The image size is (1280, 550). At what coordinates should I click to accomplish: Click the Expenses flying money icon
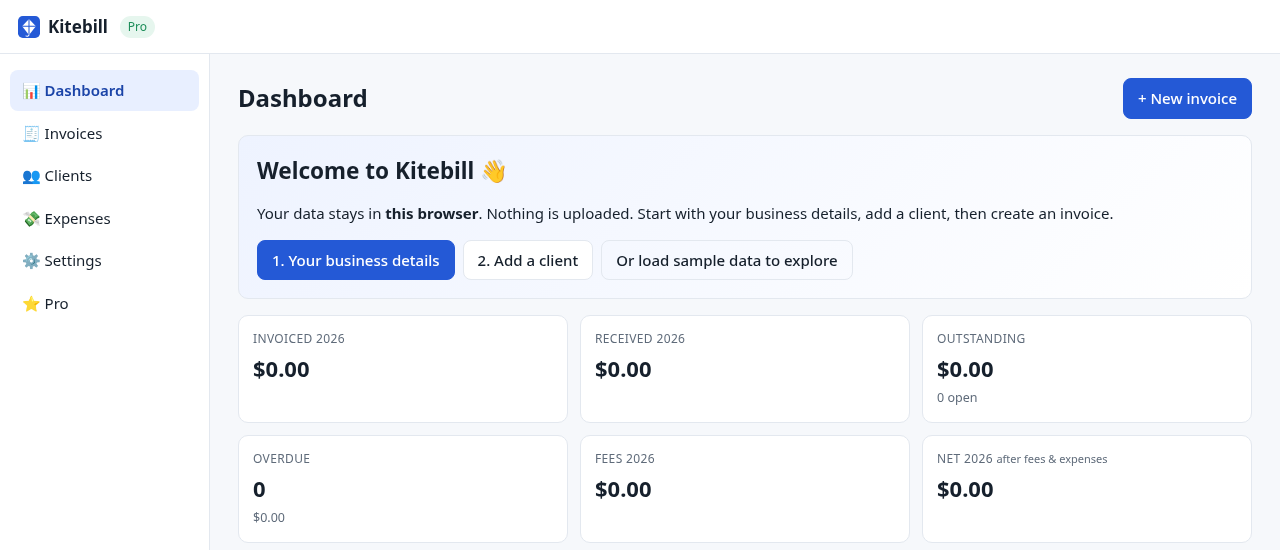31,219
